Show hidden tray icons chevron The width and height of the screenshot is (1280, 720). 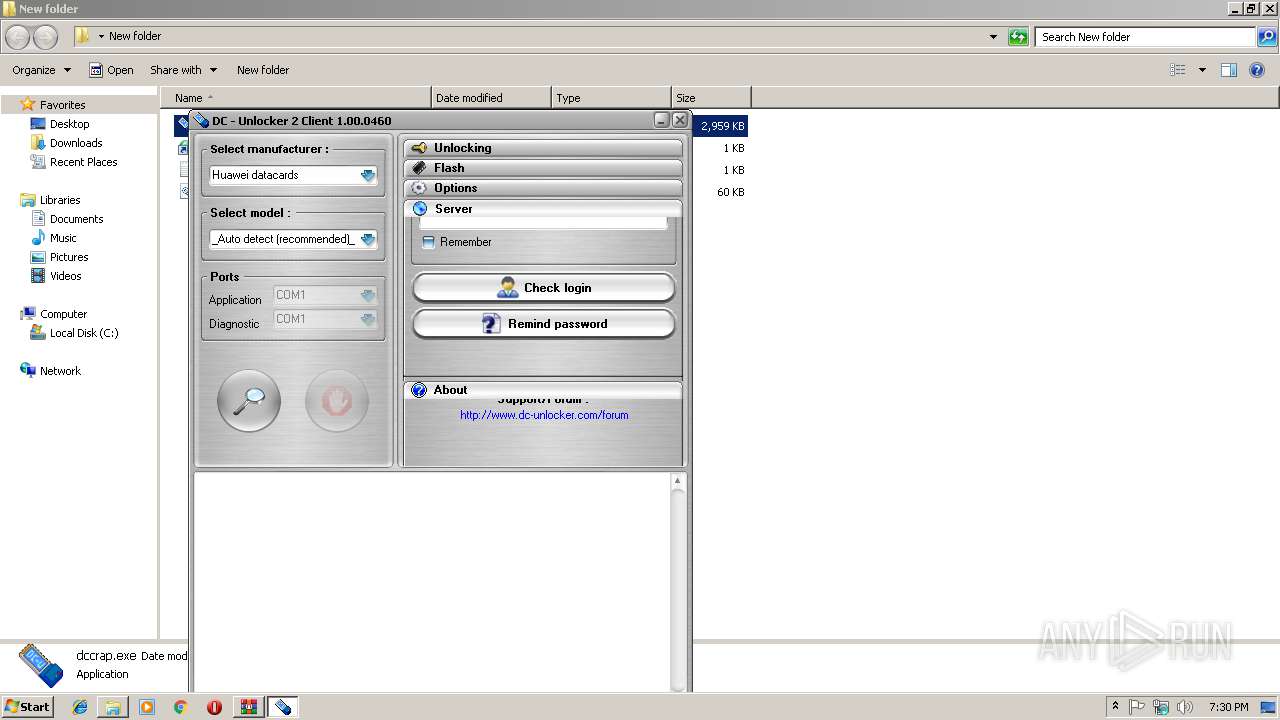1115,707
